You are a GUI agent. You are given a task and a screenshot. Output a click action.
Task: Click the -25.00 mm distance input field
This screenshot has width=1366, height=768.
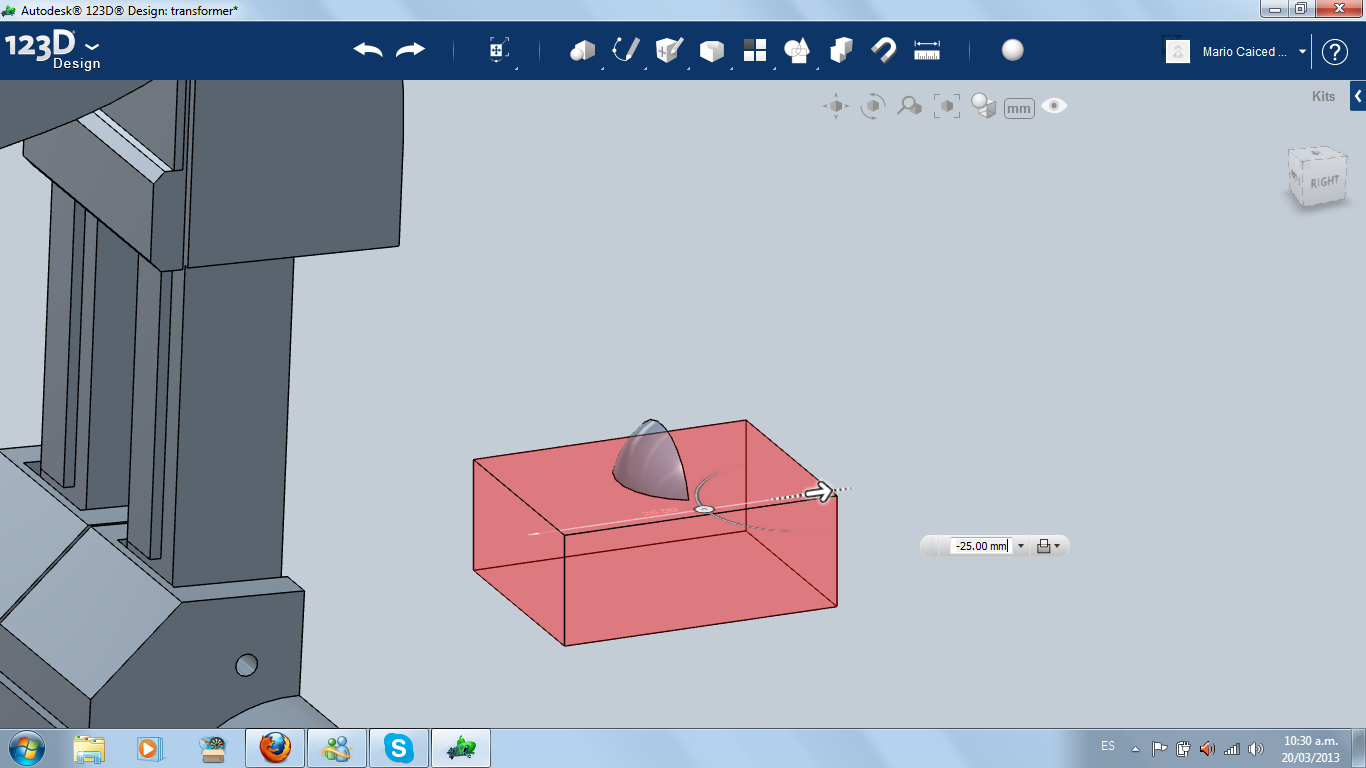980,546
